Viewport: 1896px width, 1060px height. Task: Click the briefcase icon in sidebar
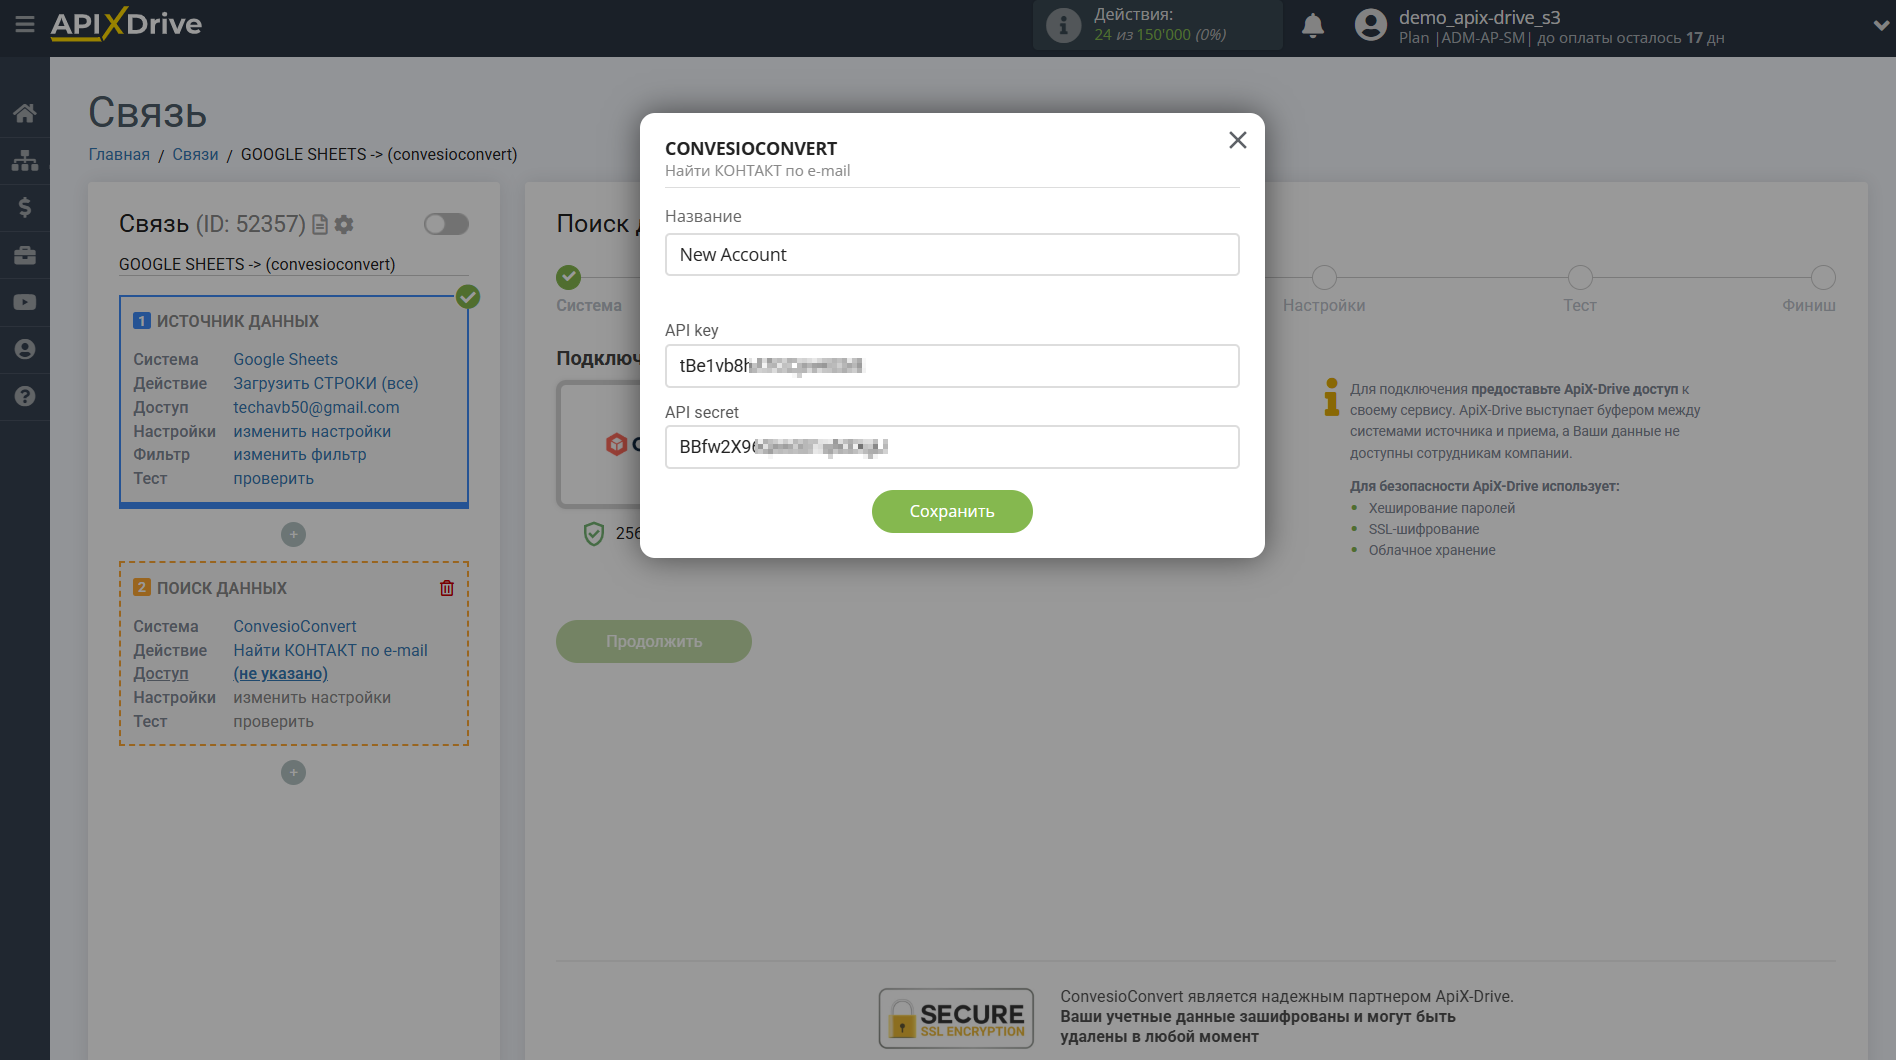click(x=25, y=255)
